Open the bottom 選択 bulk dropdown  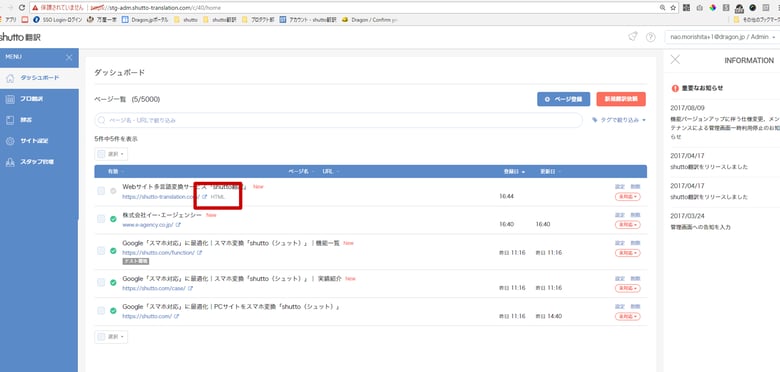(111, 337)
